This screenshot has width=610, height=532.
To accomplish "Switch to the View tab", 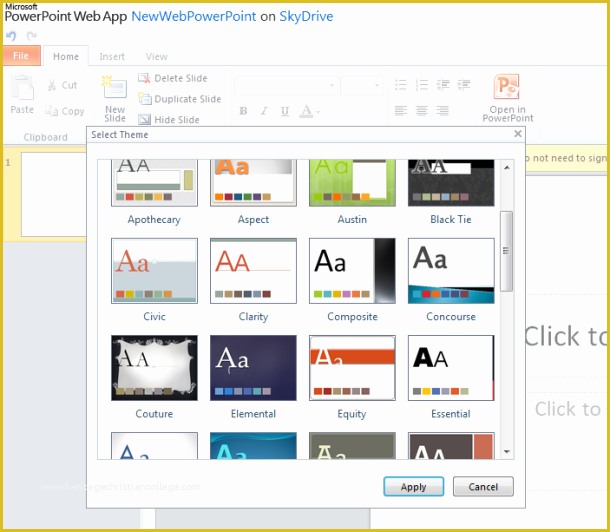I will point(156,57).
